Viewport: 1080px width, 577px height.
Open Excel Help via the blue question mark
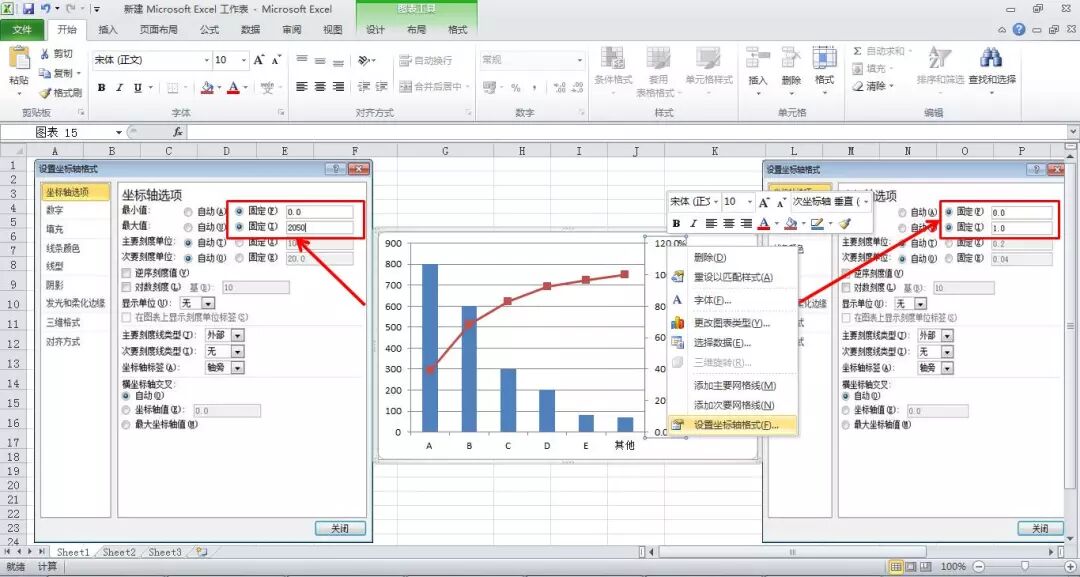point(1019,30)
